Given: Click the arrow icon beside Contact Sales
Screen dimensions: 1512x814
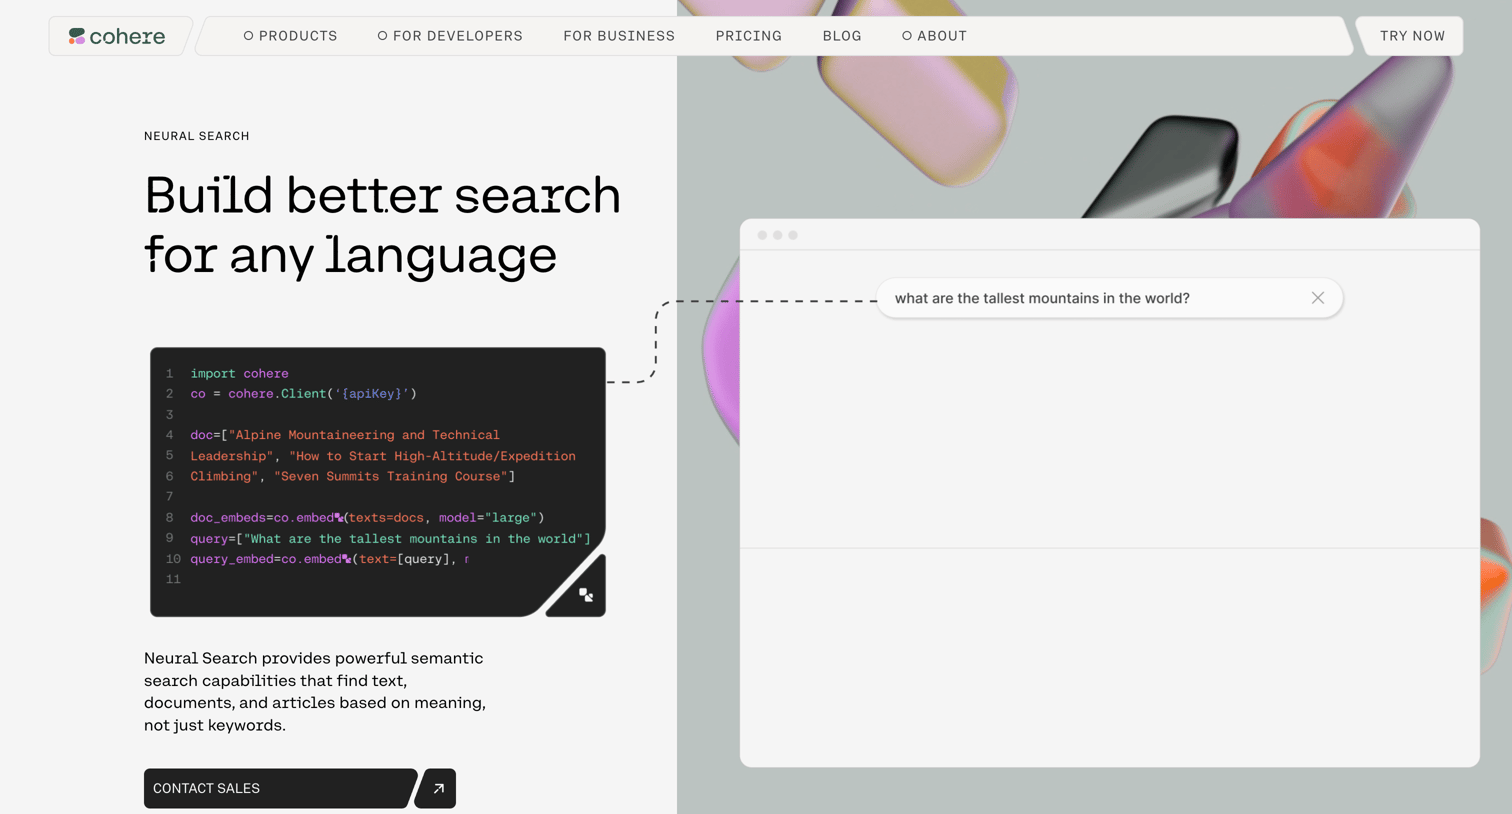Looking at the screenshot, I should pos(438,788).
